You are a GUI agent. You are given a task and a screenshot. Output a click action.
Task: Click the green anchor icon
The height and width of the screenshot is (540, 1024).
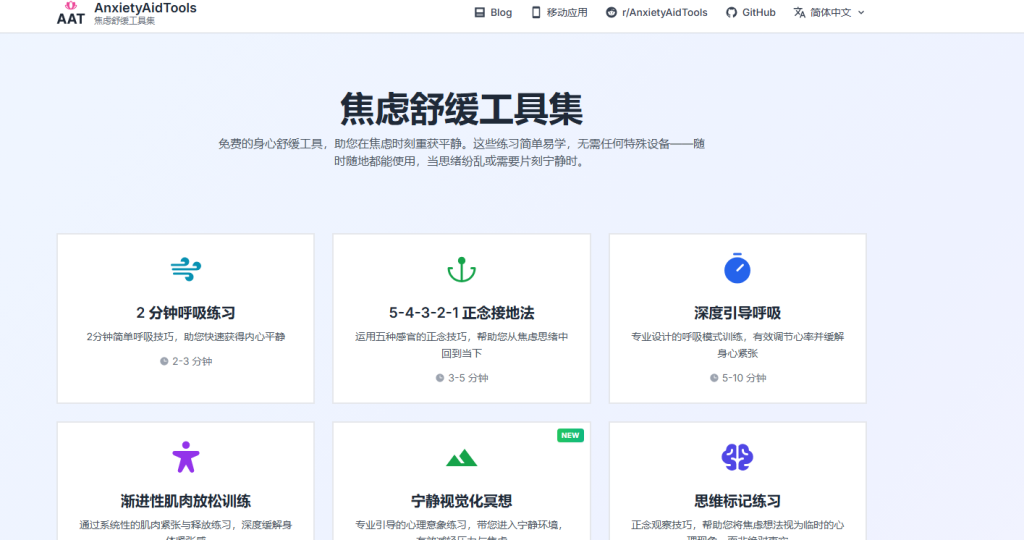461,269
